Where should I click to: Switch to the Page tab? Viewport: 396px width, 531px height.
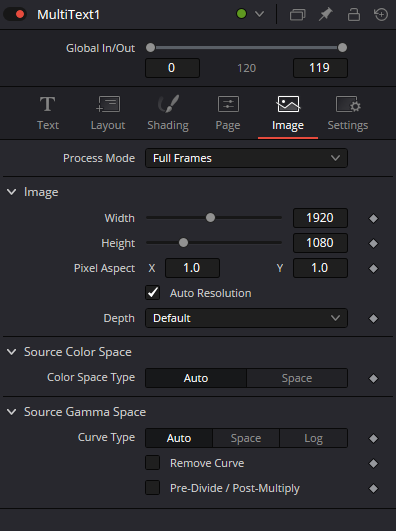coord(228,113)
